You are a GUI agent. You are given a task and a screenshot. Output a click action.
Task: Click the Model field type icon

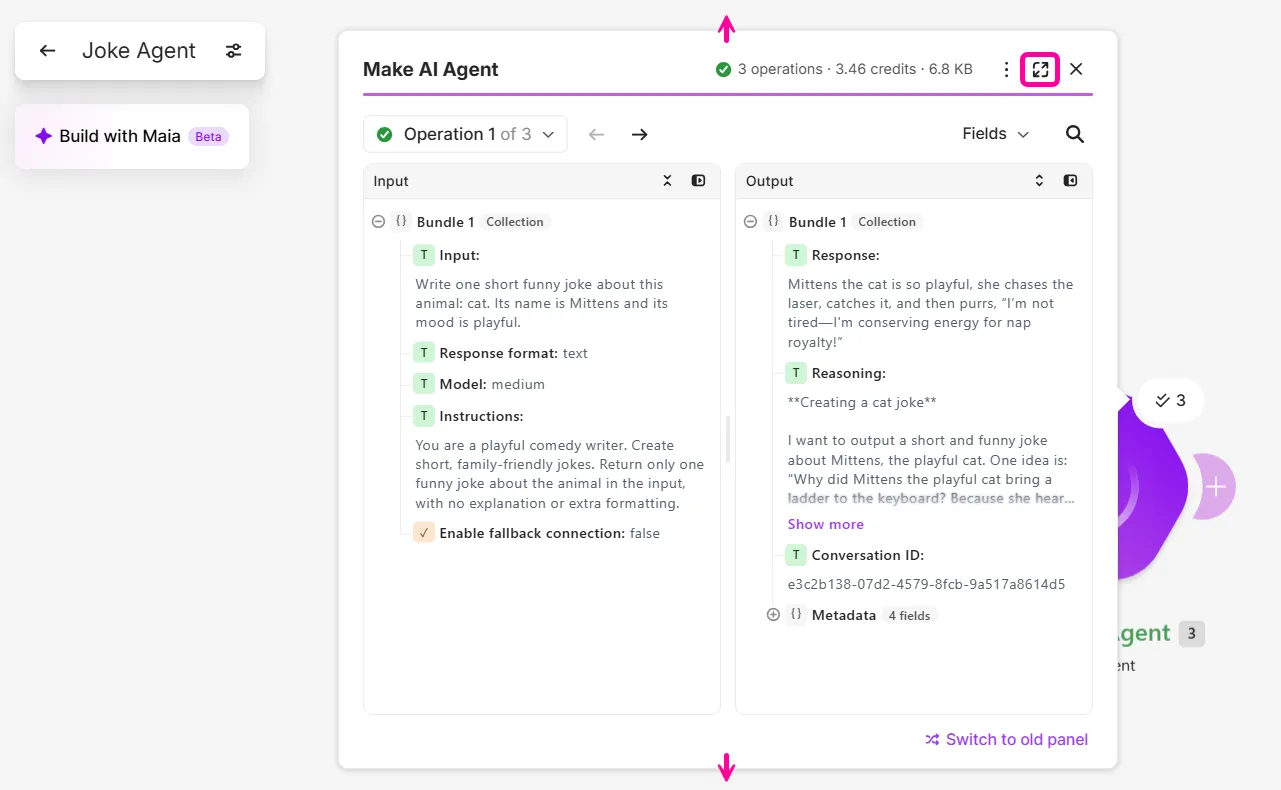pyautogui.click(x=424, y=384)
